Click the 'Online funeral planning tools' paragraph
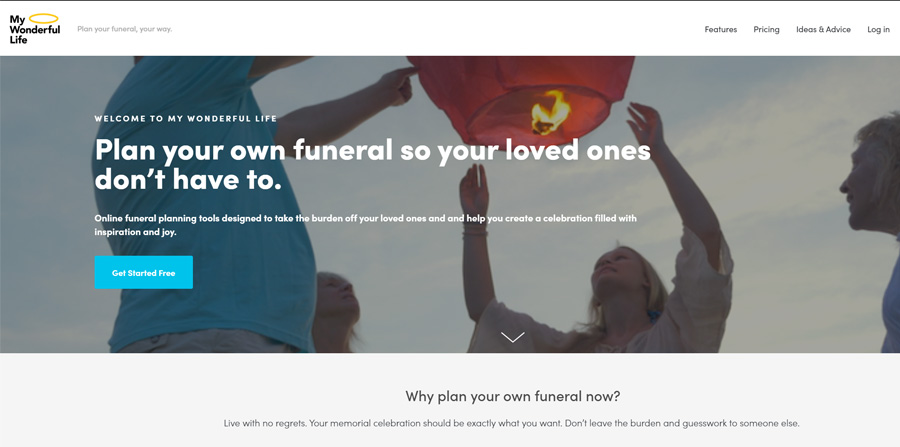 click(366, 225)
